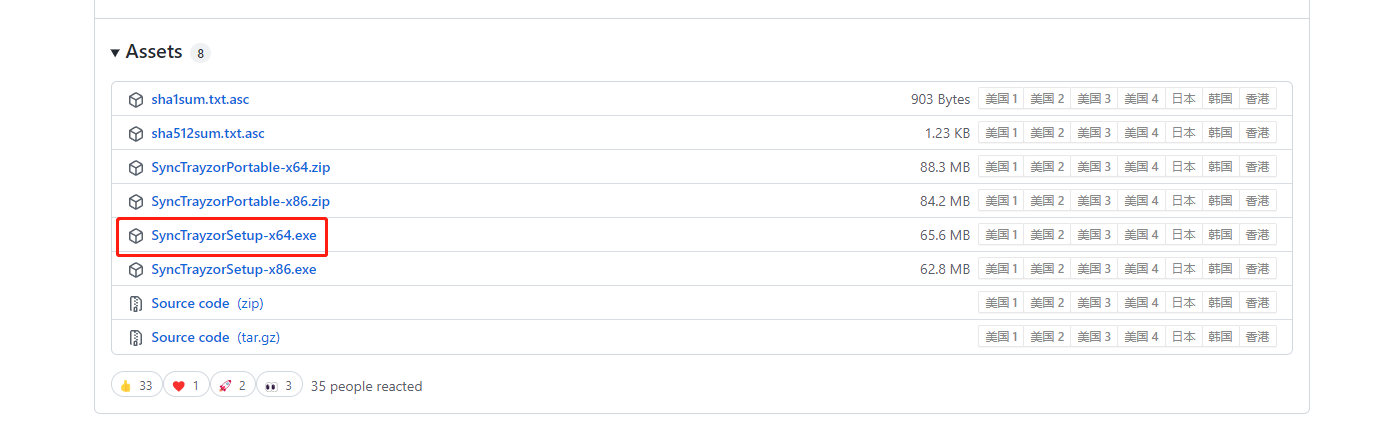
Task: Click file icon beside Source code (tar.gz)
Action: 136,337
